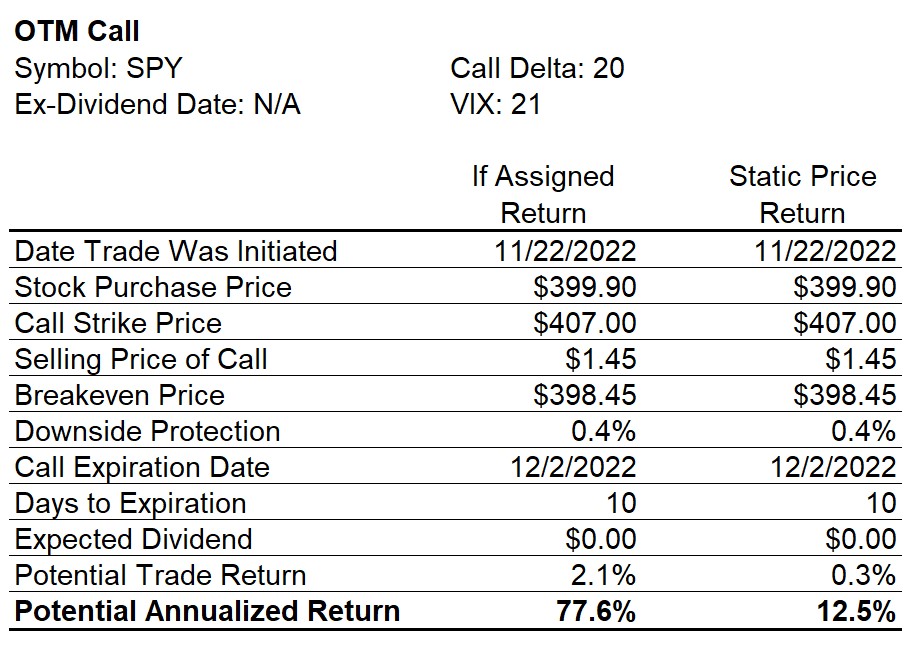This screenshot has height=650, width=916.
Task: Click the Static Price call strike $407.00
Action: coord(844,323)
